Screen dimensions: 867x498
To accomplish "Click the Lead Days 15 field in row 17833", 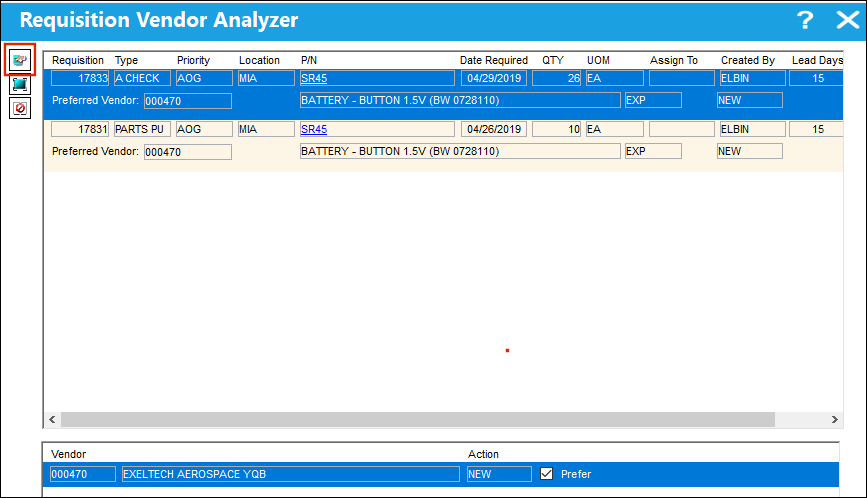I will [816, 78].
